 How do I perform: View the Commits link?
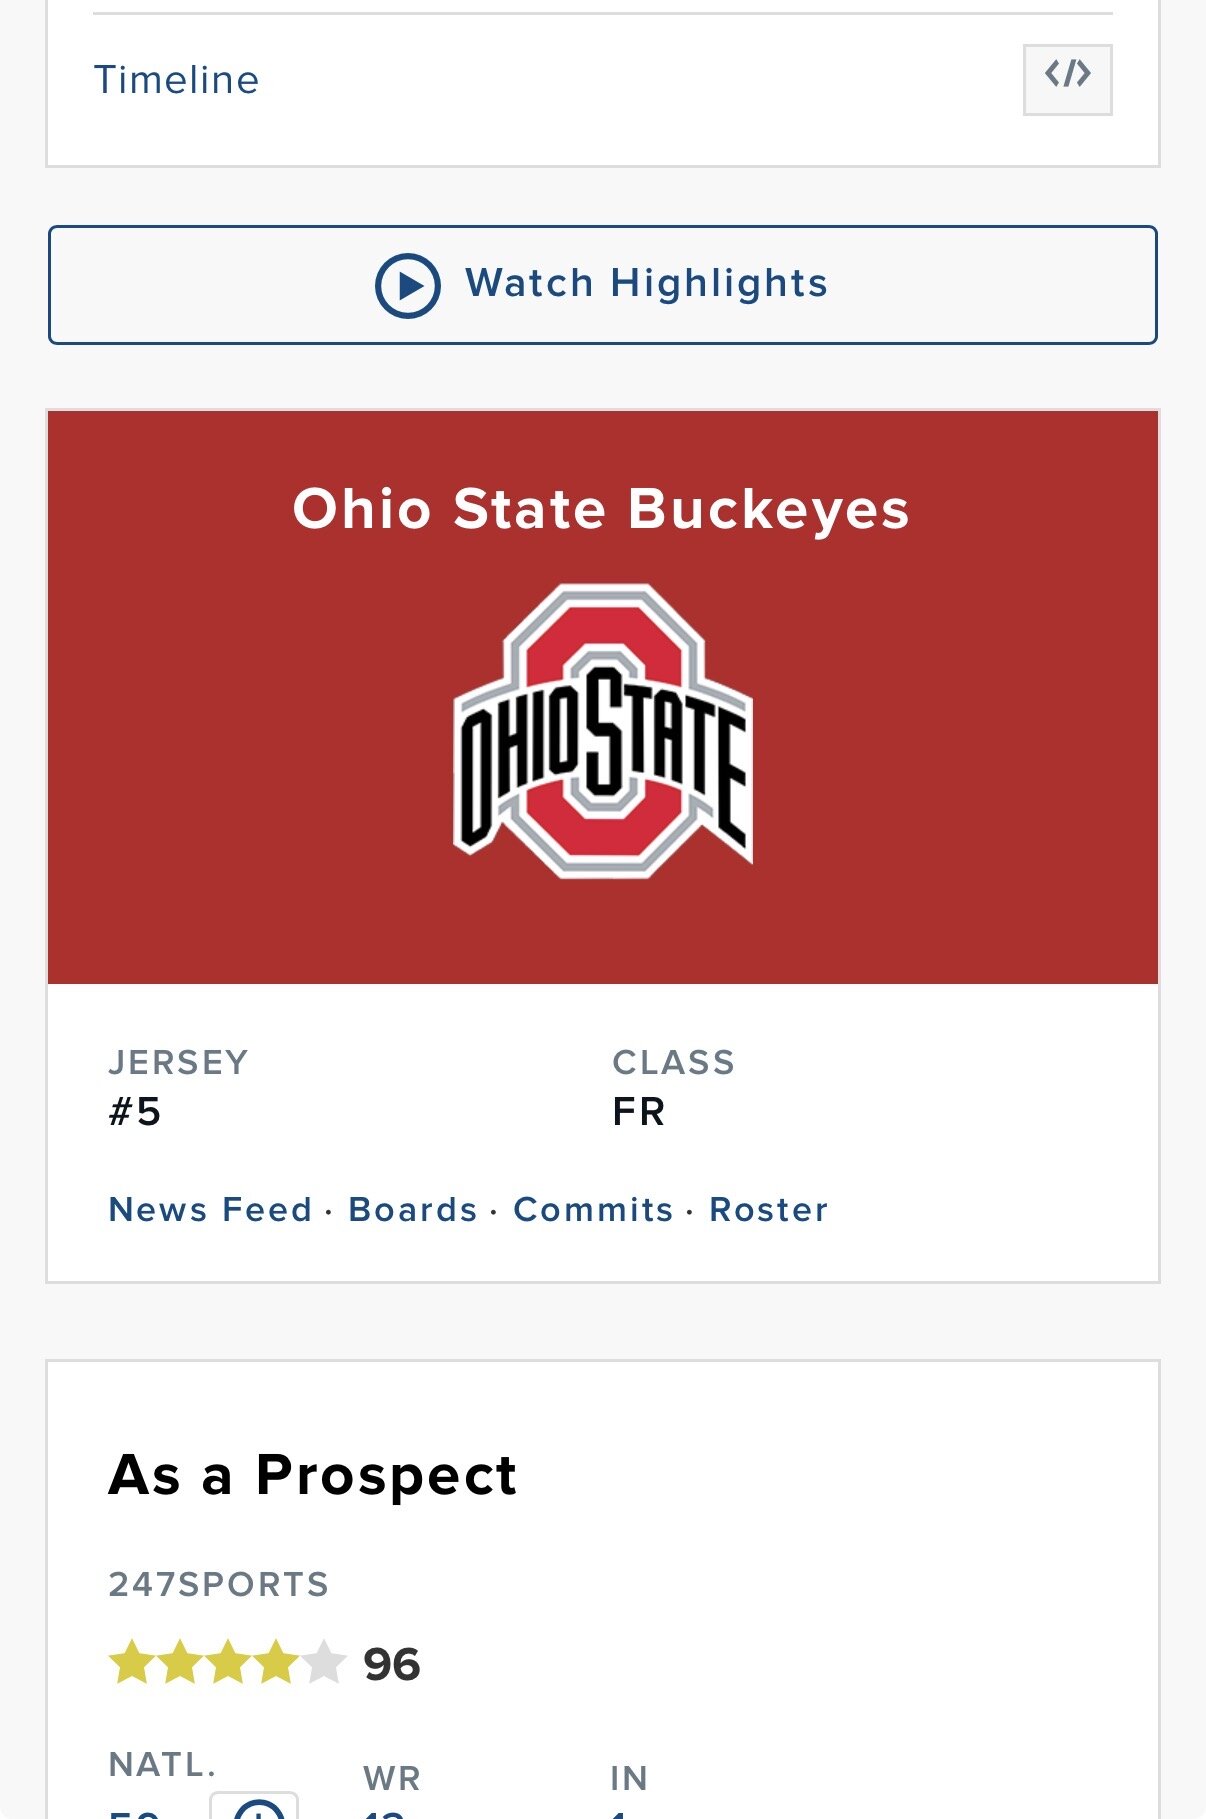(x=593, y=1210)
